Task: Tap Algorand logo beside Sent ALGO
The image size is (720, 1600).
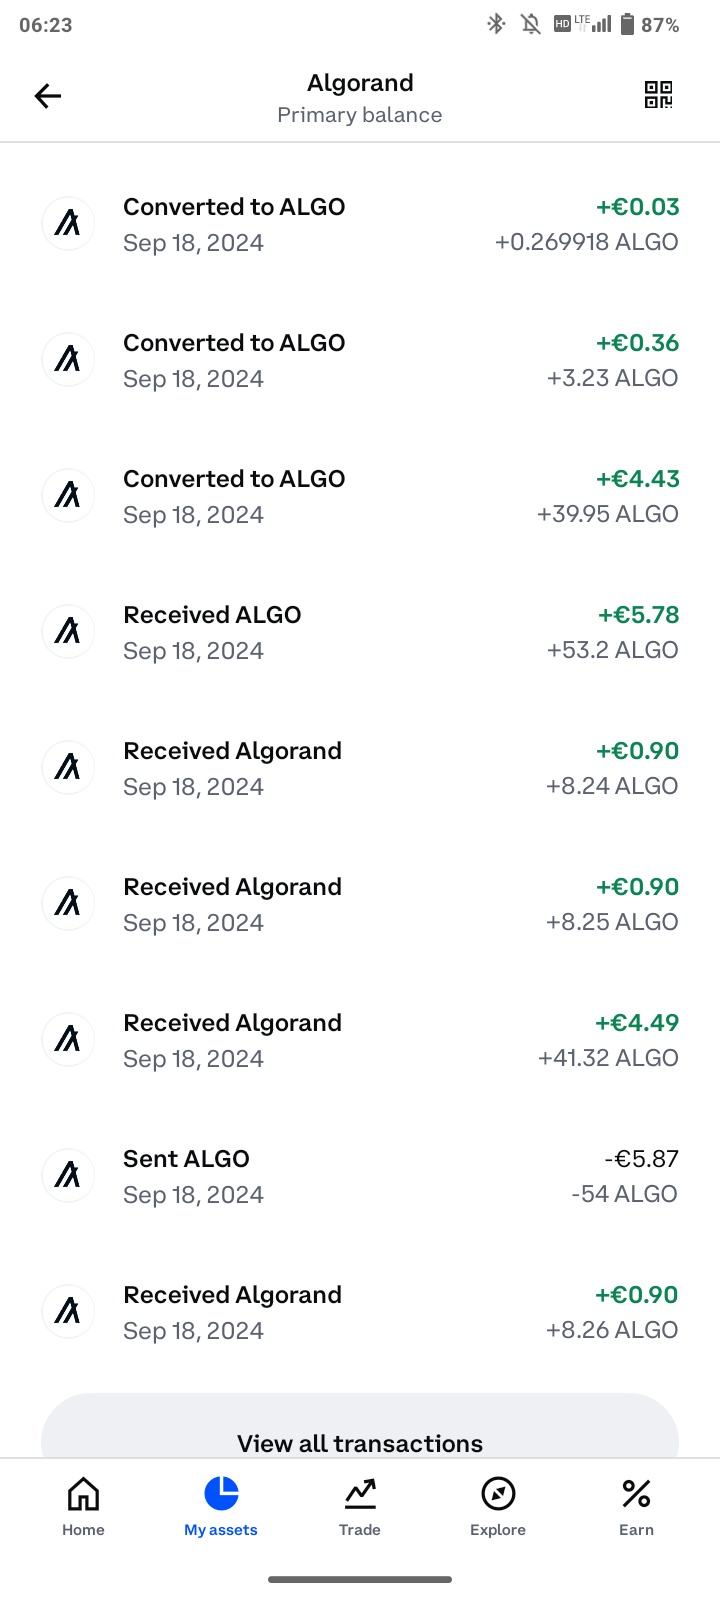Action: (x=68, y=1175)
